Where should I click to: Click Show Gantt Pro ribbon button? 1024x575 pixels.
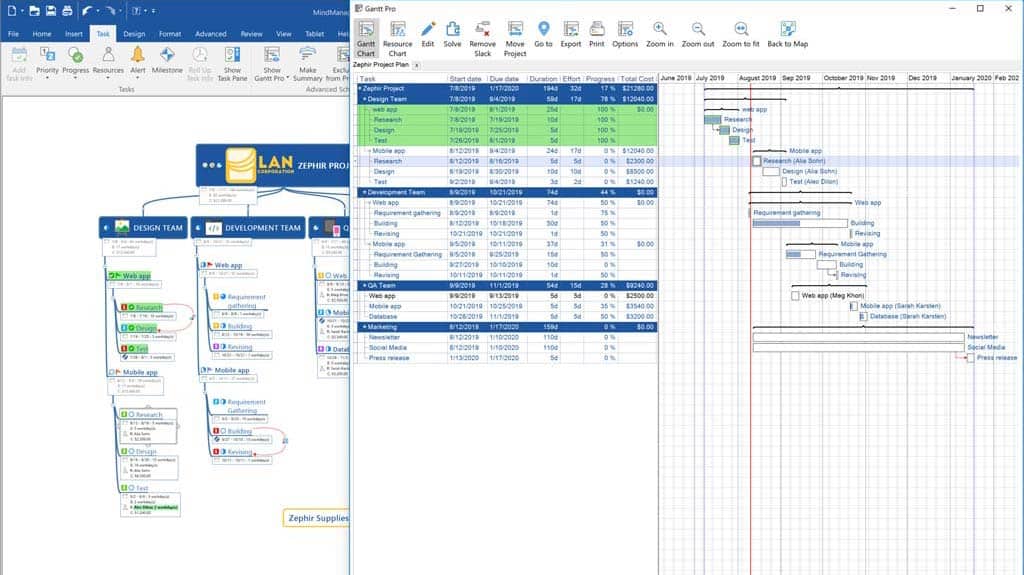pos(272,63)
